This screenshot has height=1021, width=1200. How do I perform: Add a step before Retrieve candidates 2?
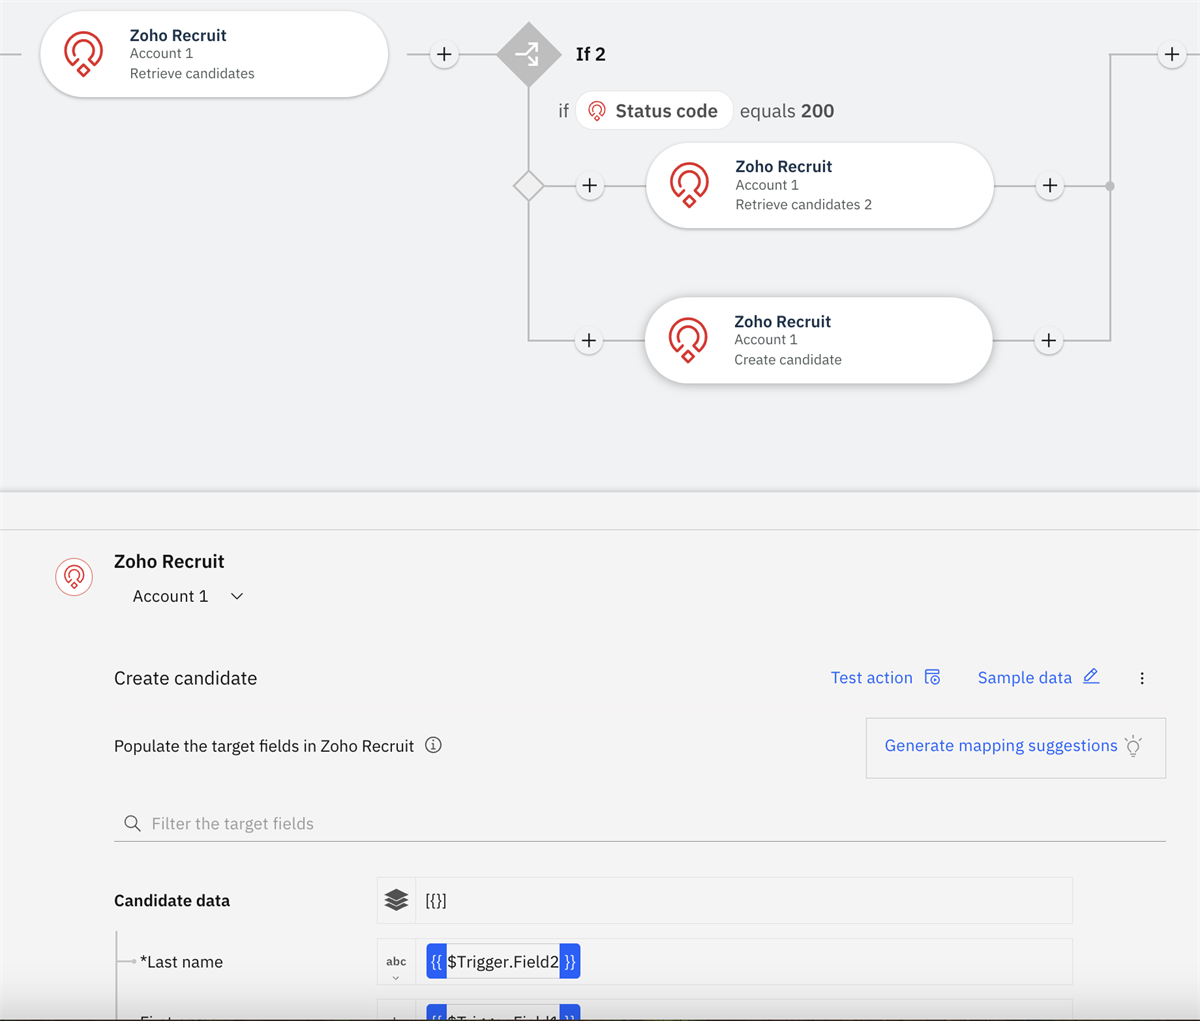coord(590,185)
